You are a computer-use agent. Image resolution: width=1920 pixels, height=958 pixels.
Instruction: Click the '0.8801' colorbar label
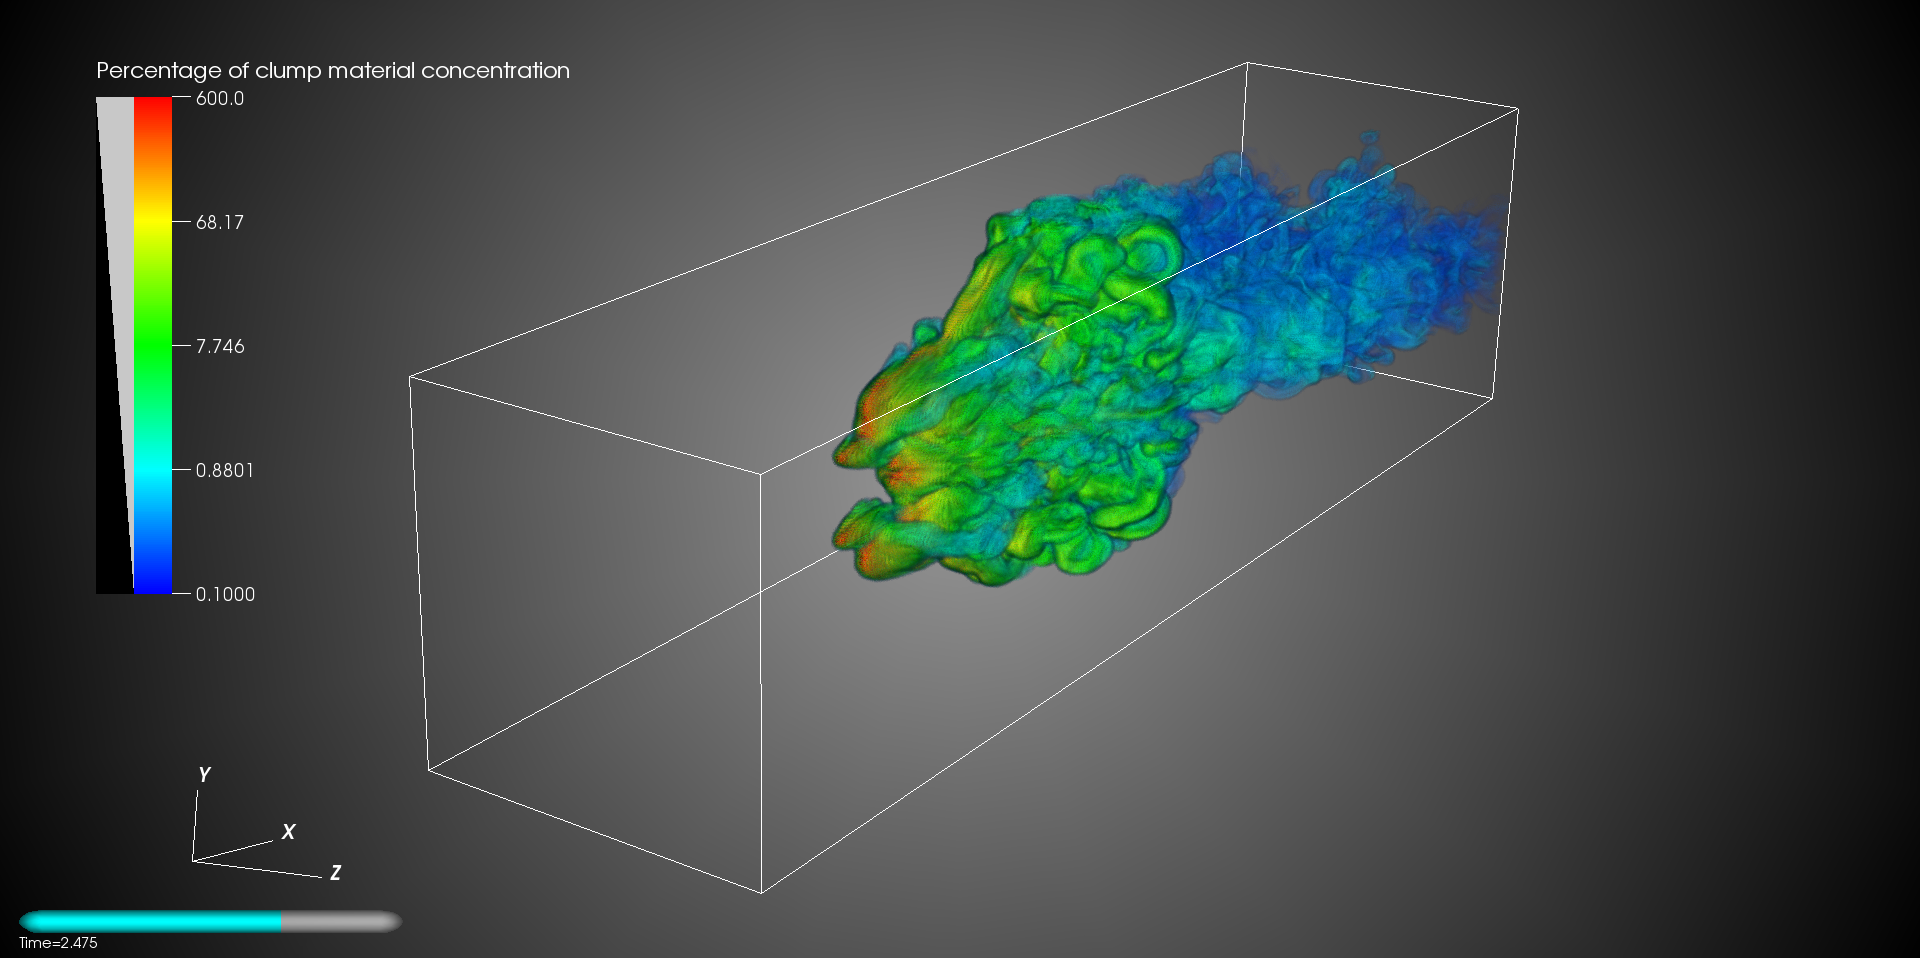tap(225, 470)
